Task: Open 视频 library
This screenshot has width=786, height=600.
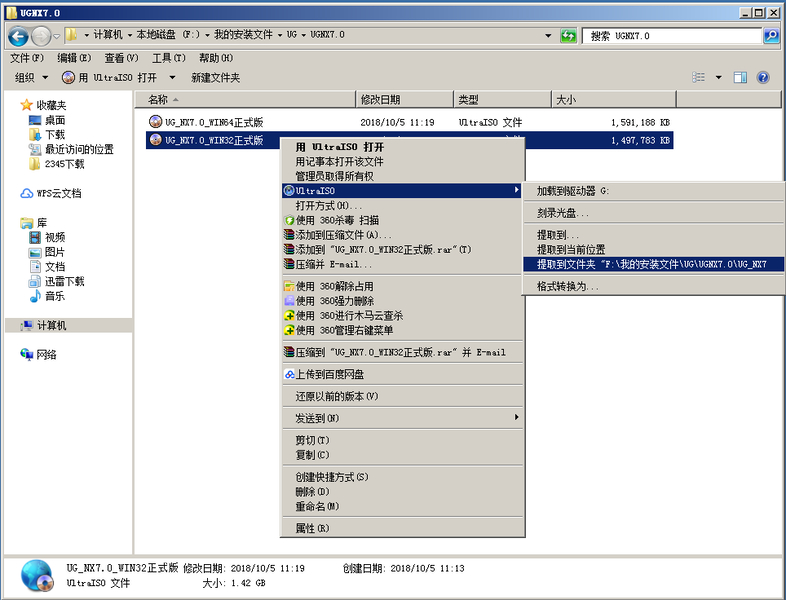Action: 47,237
